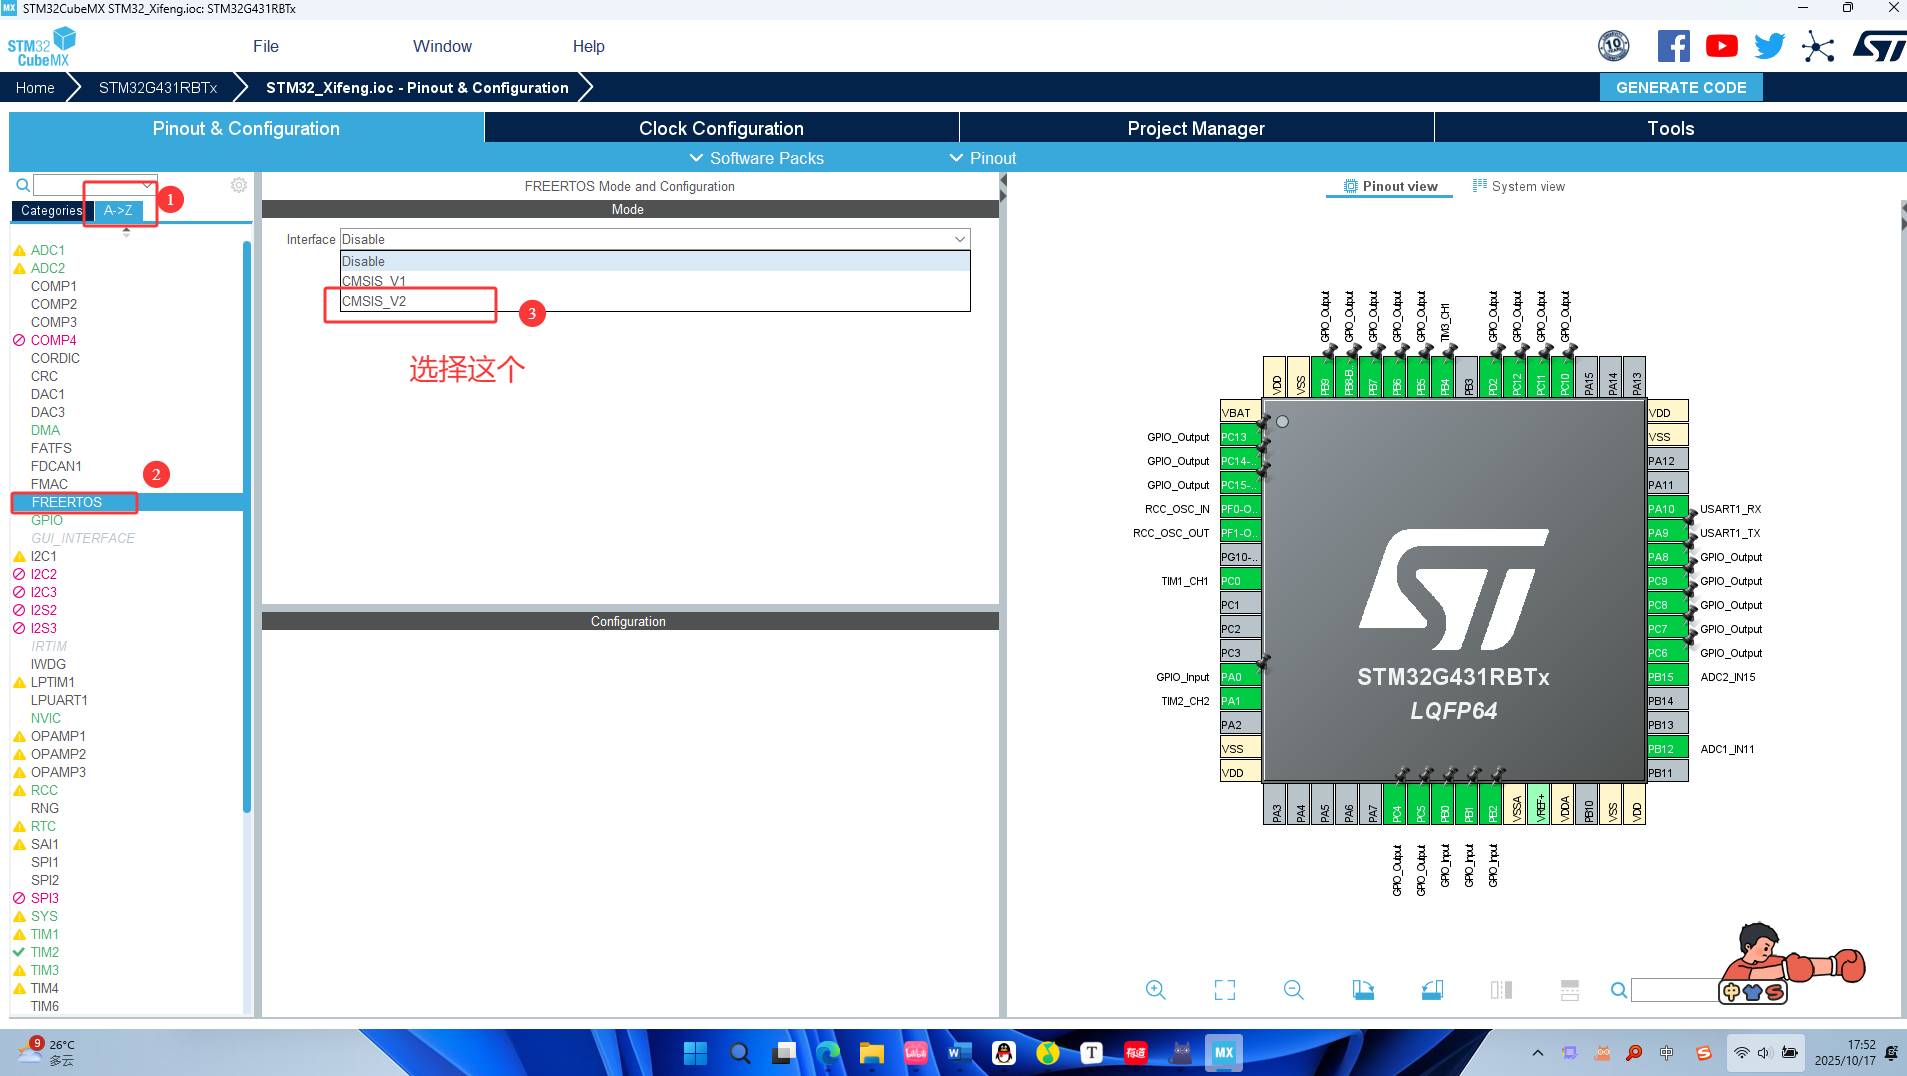Open the peripheral search combo box
This screenshot has width=1907, height=1076.
coord(95,185)
